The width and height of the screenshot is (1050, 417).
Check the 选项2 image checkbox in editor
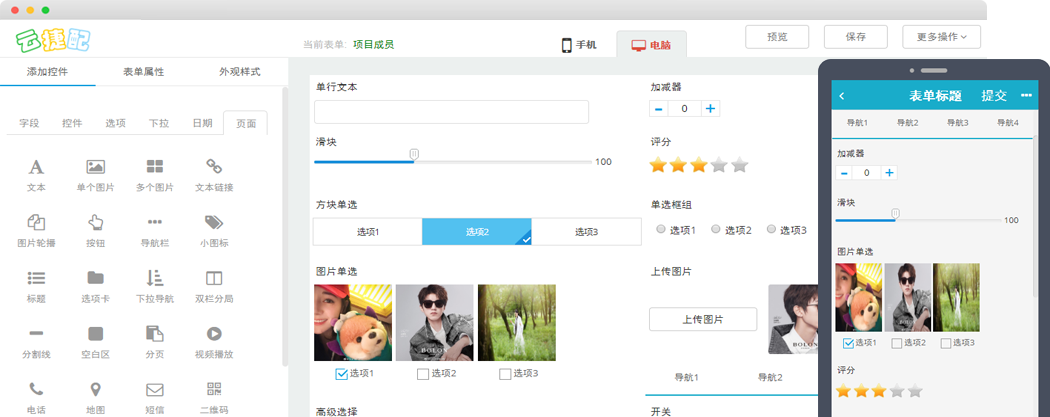point(423,374)
